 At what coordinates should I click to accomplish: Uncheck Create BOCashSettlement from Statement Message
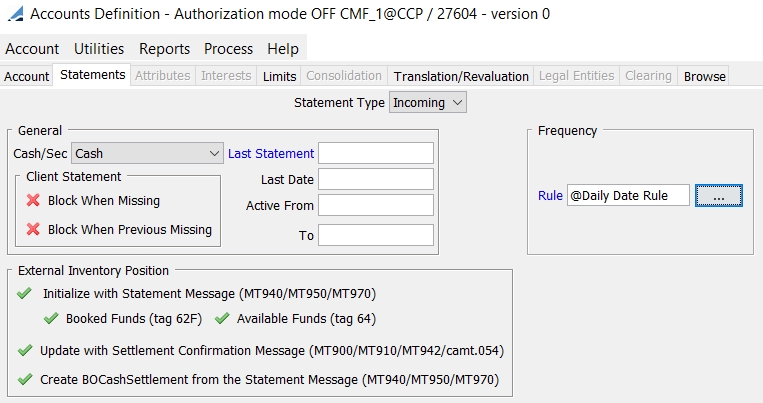point(24,379)
